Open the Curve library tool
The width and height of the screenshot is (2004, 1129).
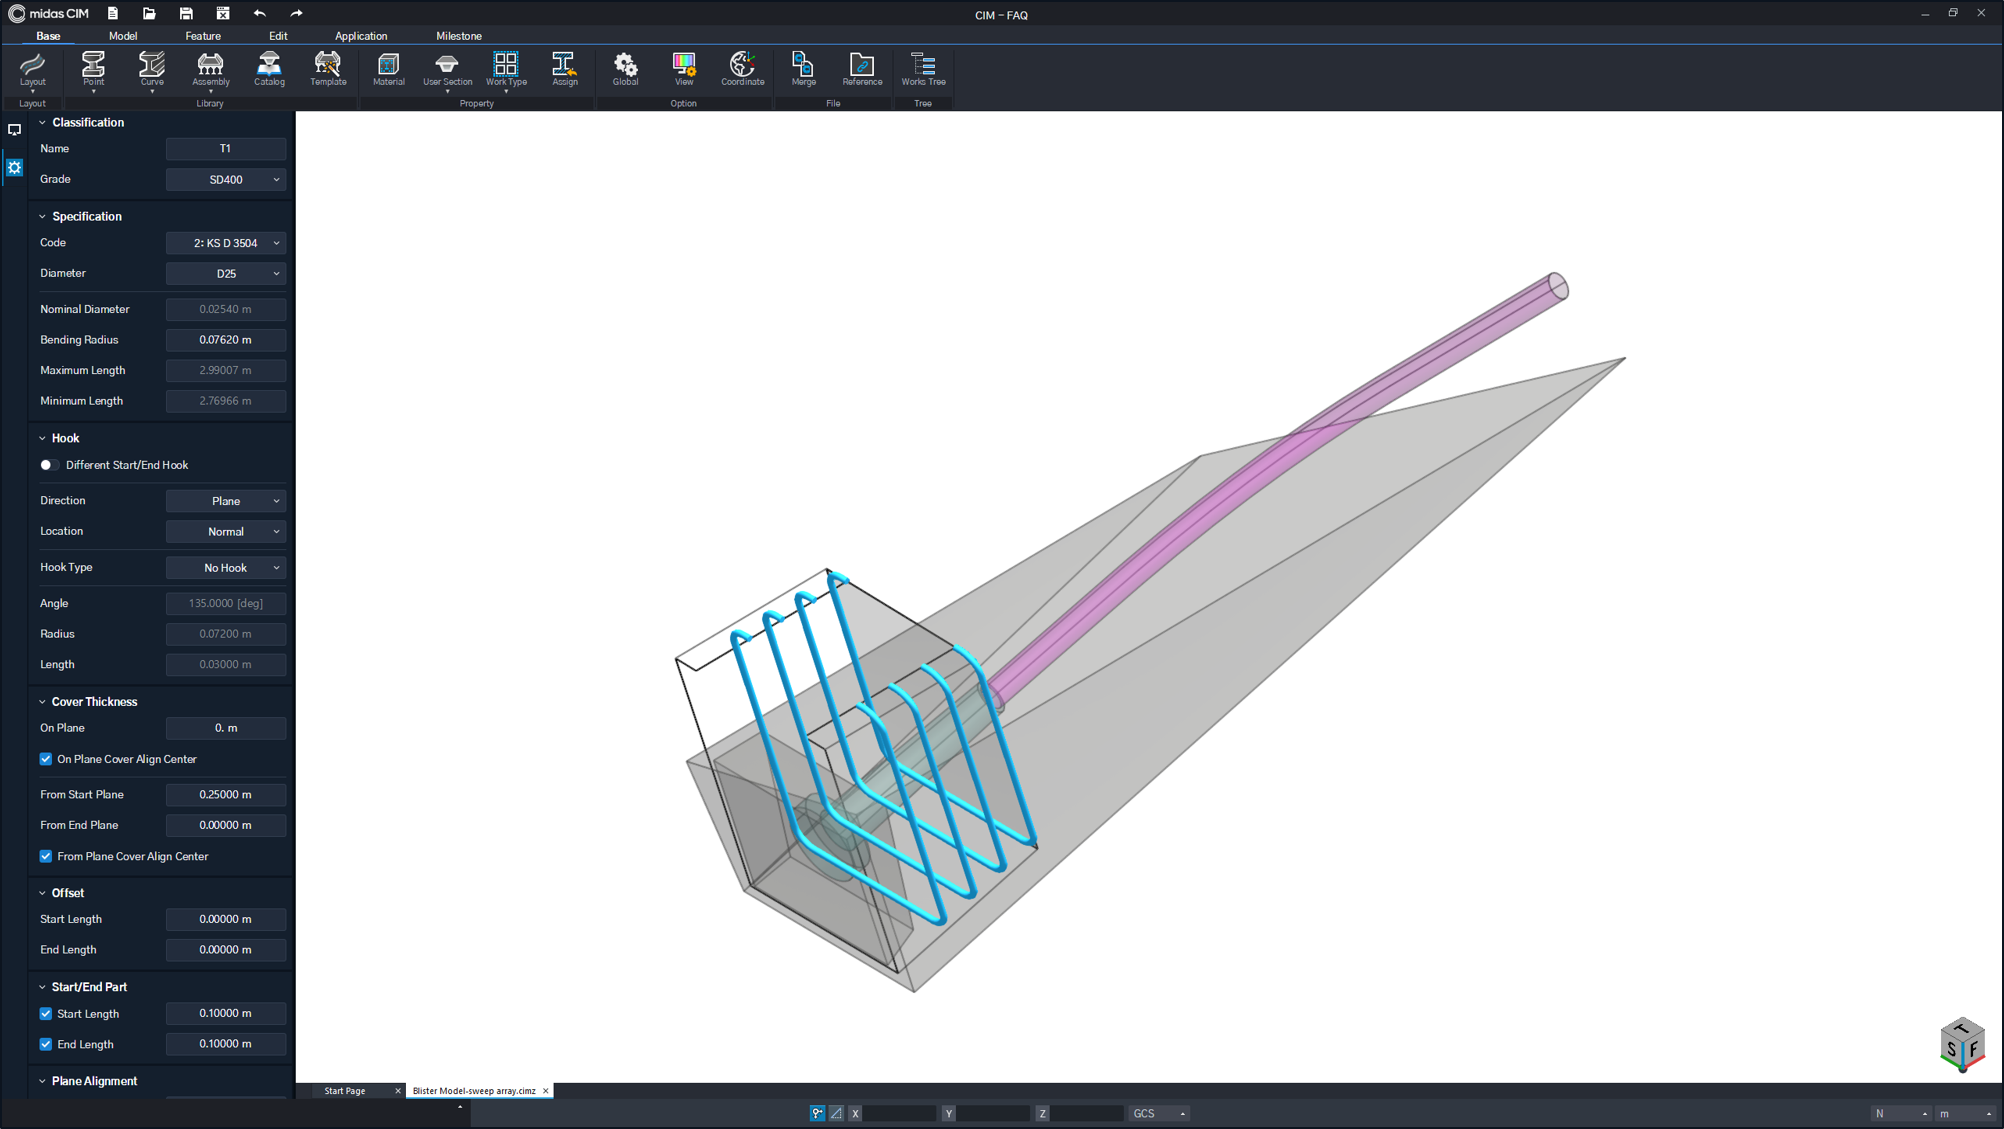151,69
